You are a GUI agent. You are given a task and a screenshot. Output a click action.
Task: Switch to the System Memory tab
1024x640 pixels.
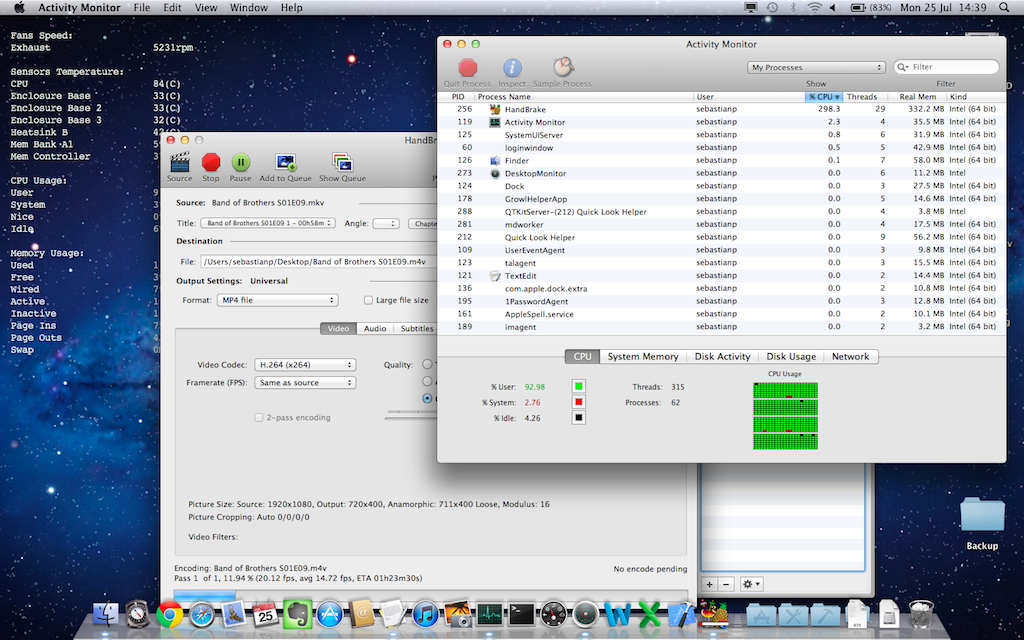tap(643, 357)
